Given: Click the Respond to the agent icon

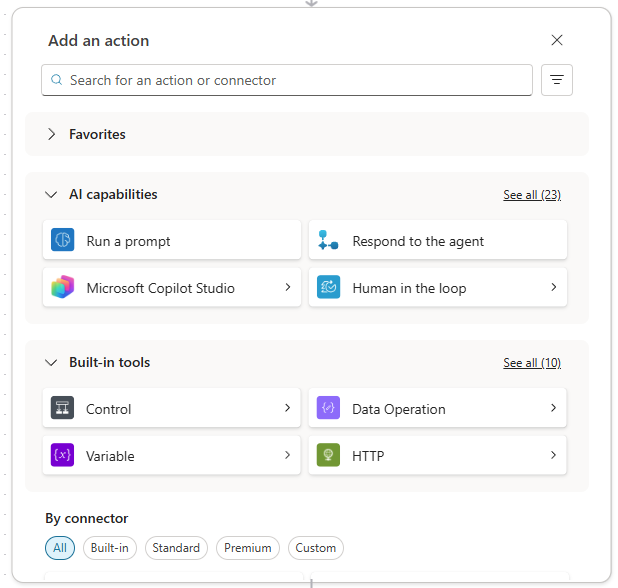Looking at the screenshot, I should [x=328, y=240].
